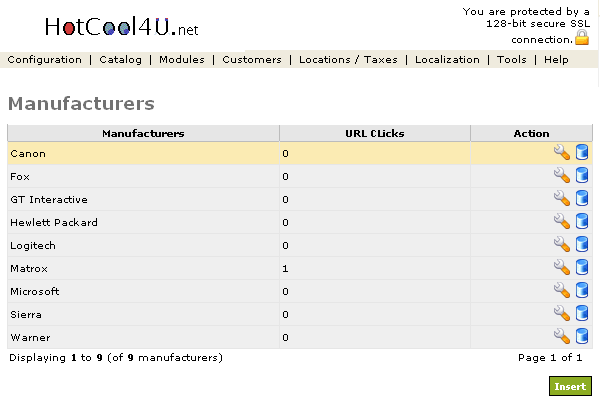Open the Configuration menu

pyautogui.click(x=45, y=60)
